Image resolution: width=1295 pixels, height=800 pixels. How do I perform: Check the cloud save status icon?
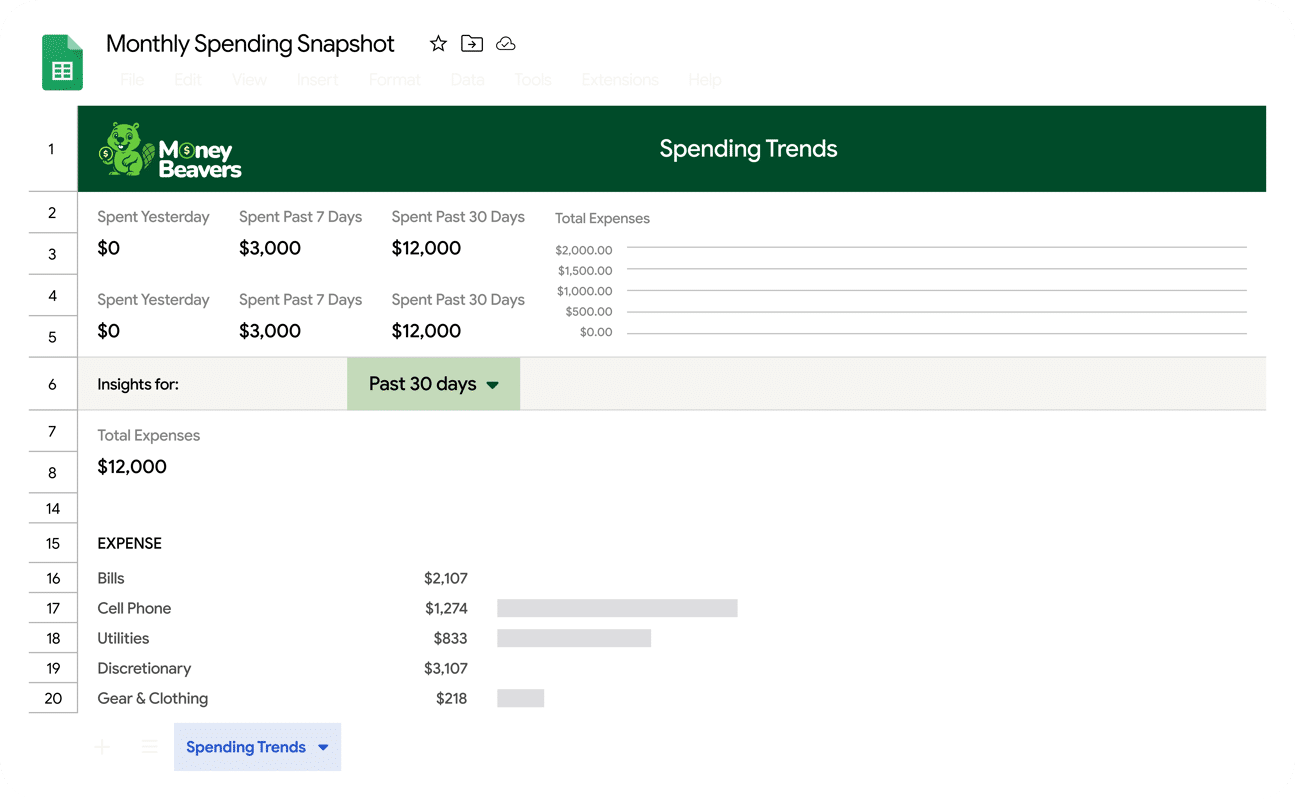(x=506, y=43)
